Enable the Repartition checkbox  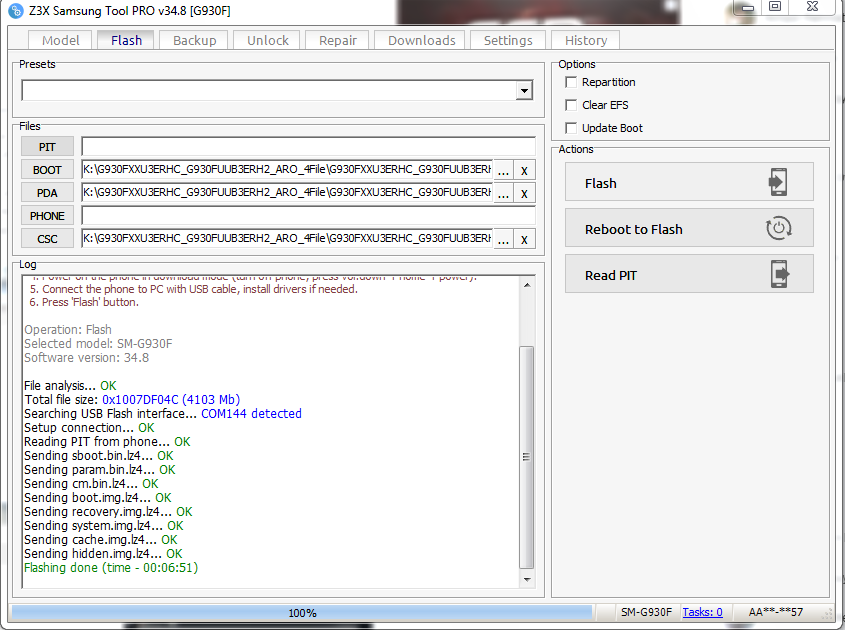pos(571,82)
